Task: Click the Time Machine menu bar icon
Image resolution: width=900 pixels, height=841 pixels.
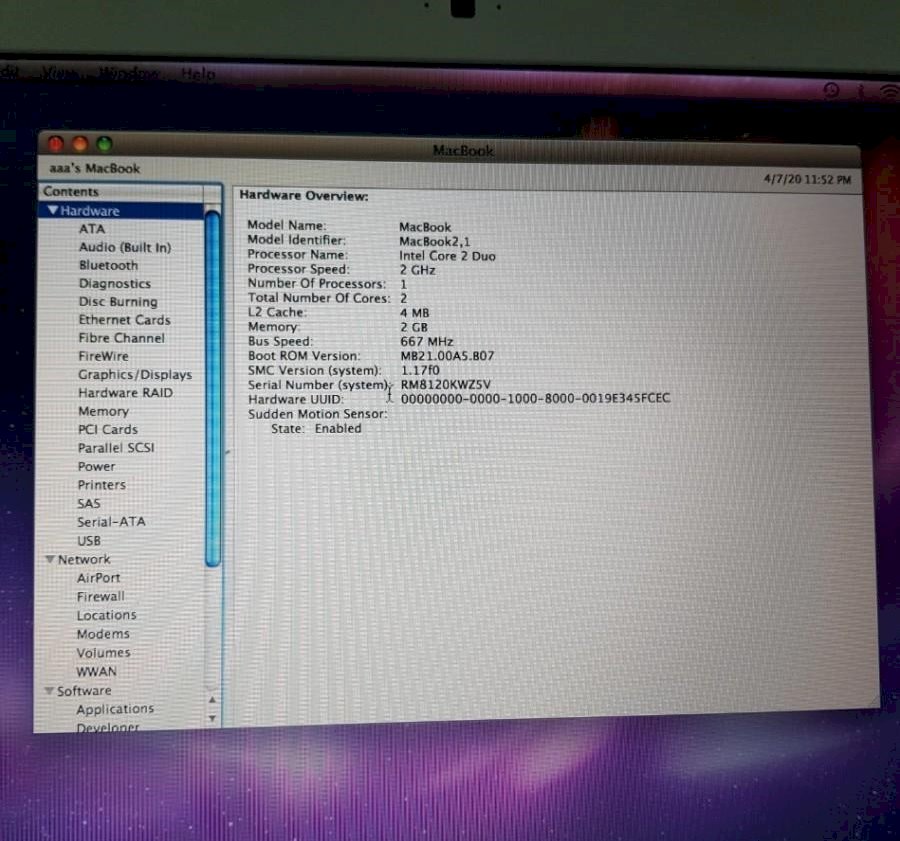Action: 832,91
